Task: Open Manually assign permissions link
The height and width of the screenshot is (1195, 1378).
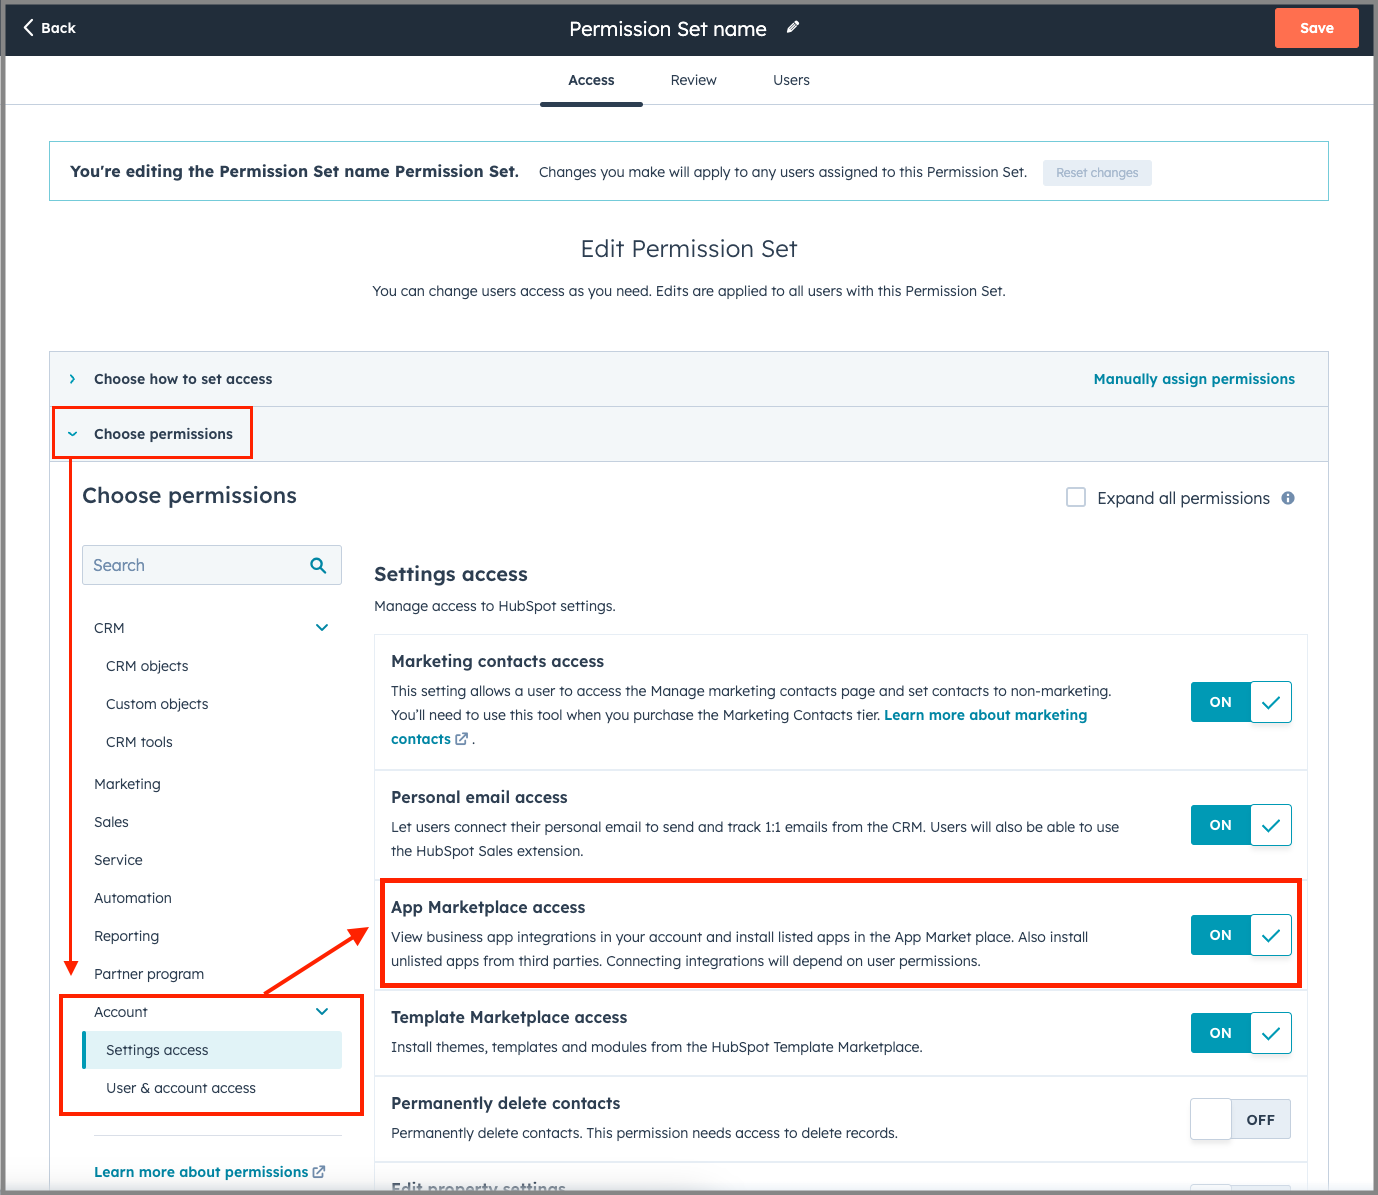Action: (x=1194, y=379)
